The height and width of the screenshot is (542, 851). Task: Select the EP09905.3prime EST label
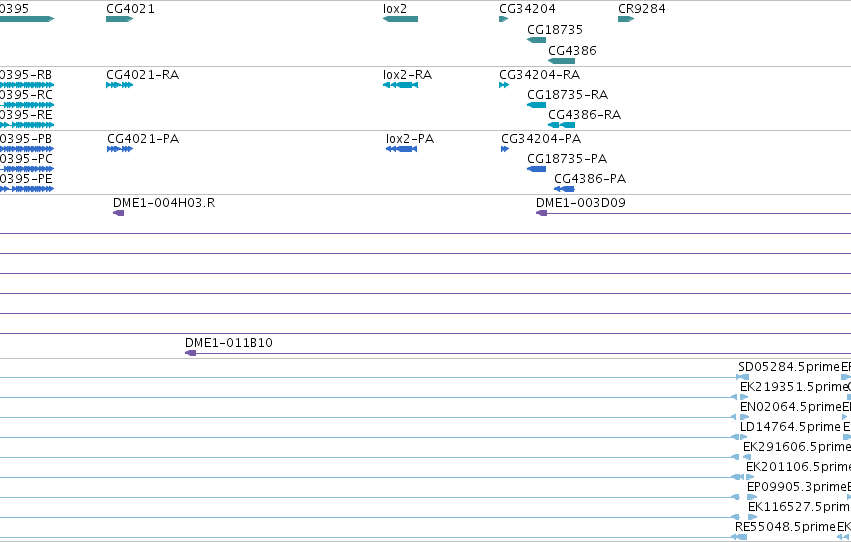[x=797, y=487]
